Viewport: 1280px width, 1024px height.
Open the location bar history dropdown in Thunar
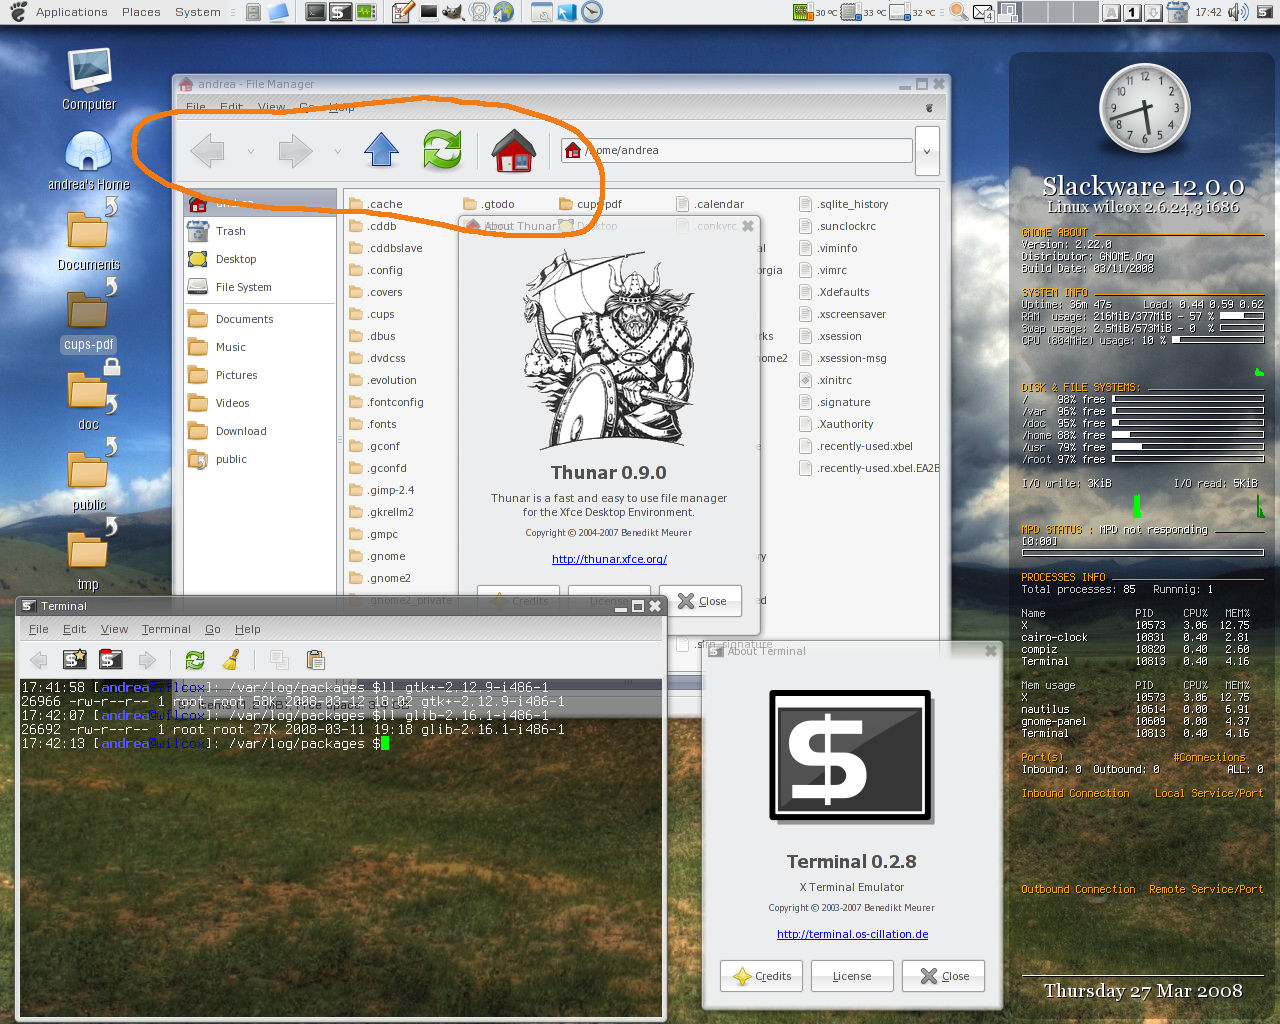pyautogui.click(x=927, y=151)
